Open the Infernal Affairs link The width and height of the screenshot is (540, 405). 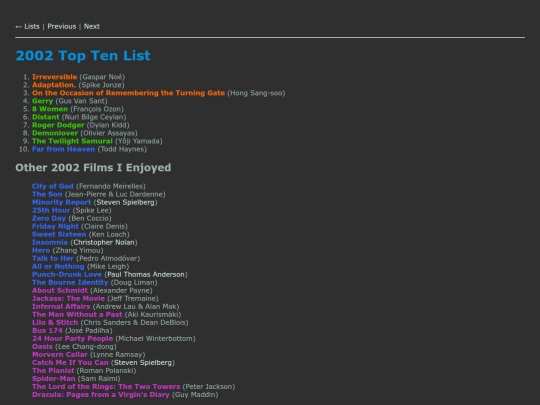pyautogui.click(x=61, y=307)
